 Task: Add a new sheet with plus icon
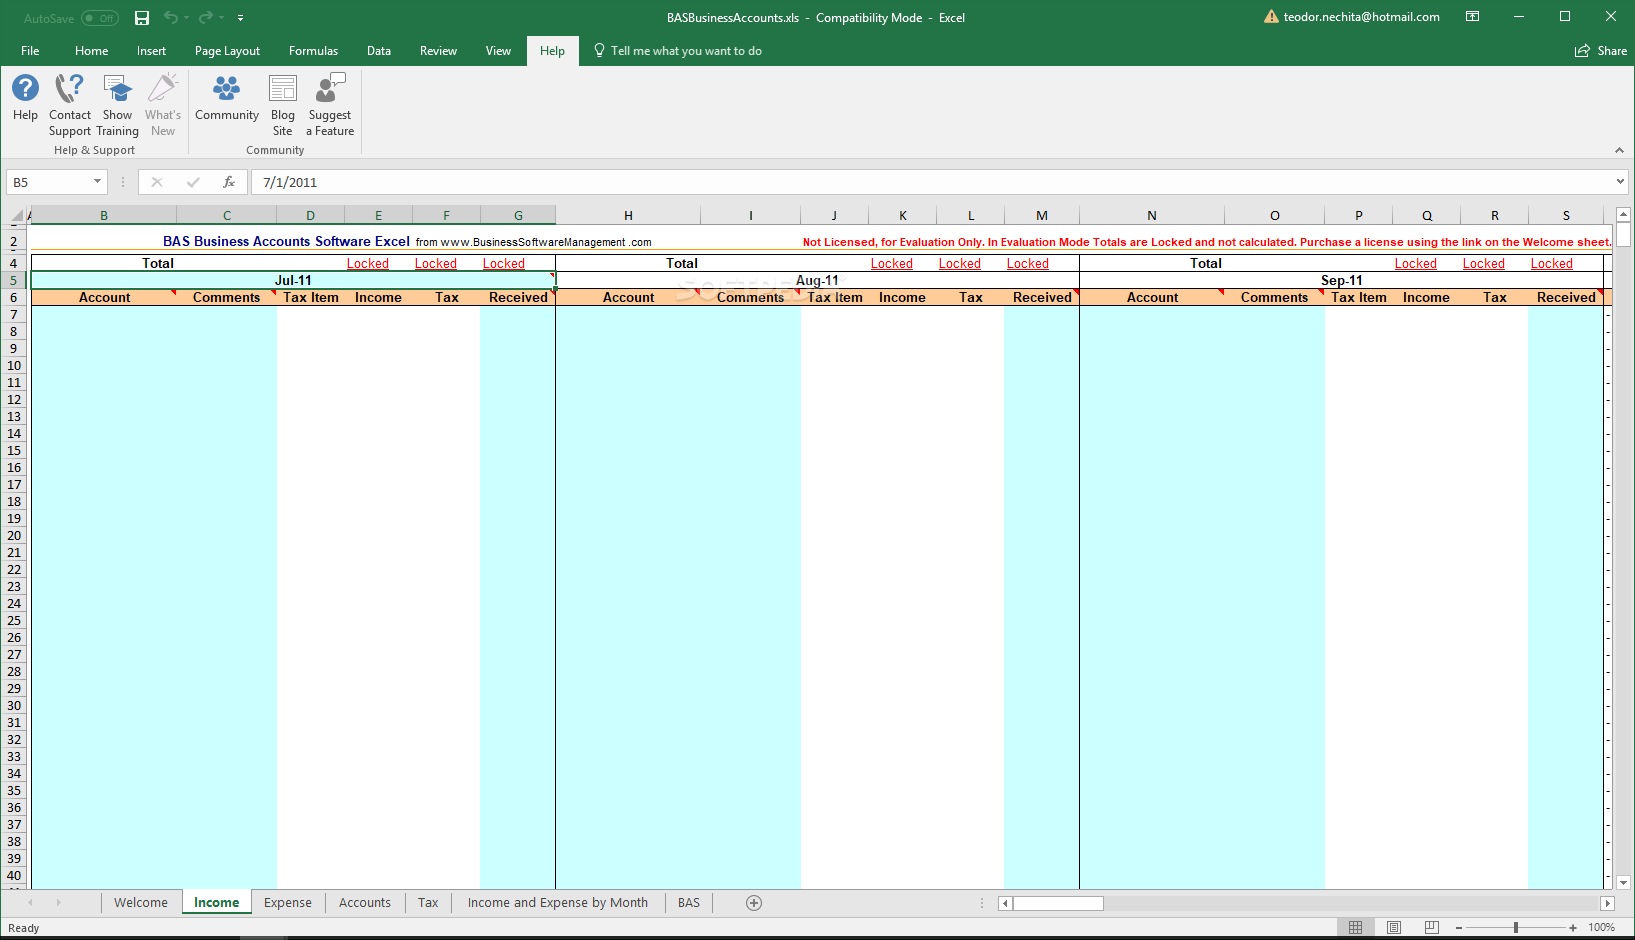click(754, 903)
